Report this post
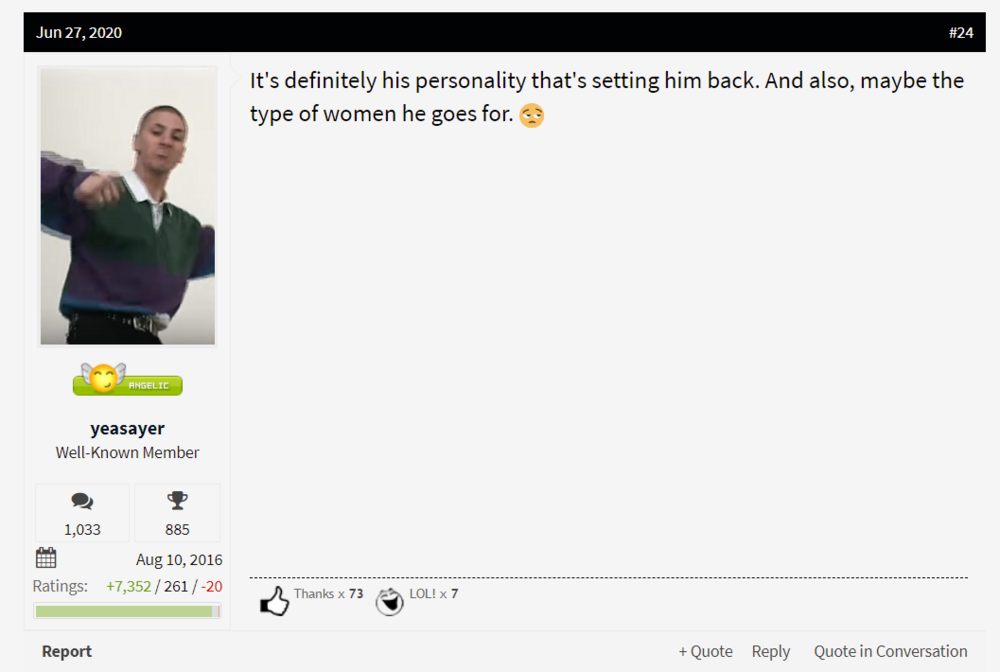1000x672 pixels. (x=67, y=651)
